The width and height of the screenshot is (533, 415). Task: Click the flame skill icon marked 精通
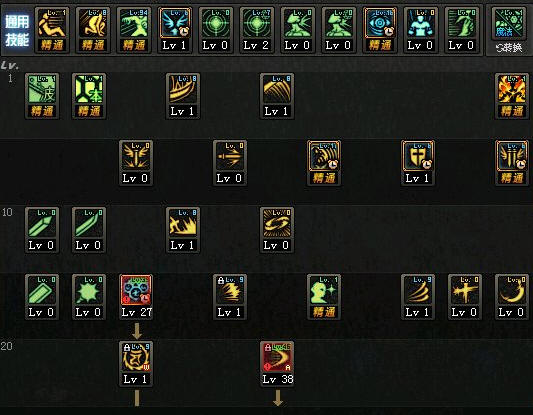click(x=512, y=96)
